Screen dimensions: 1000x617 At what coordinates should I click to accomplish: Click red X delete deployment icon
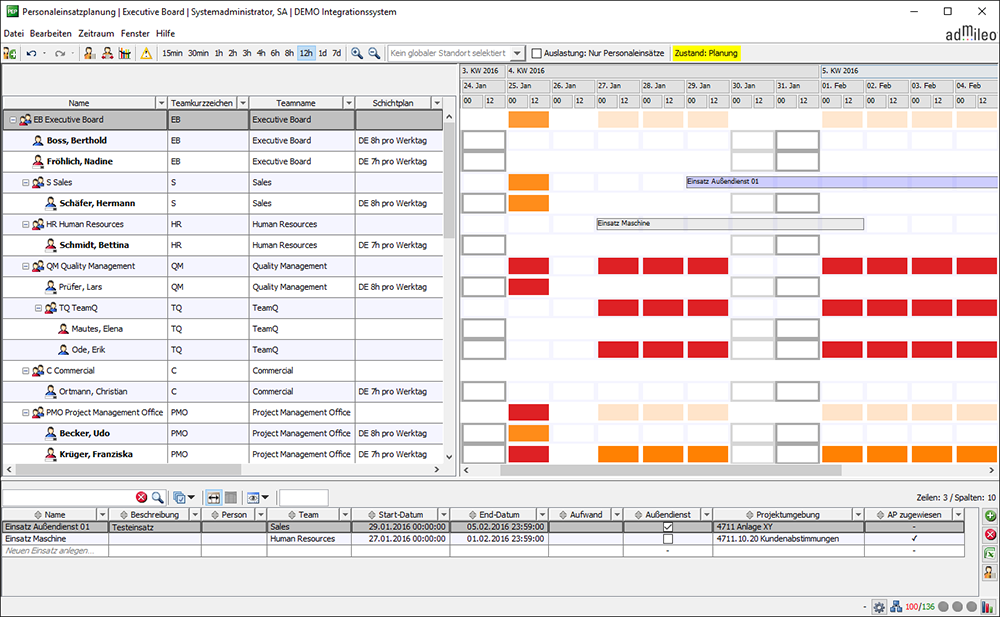tap(990, 534)
